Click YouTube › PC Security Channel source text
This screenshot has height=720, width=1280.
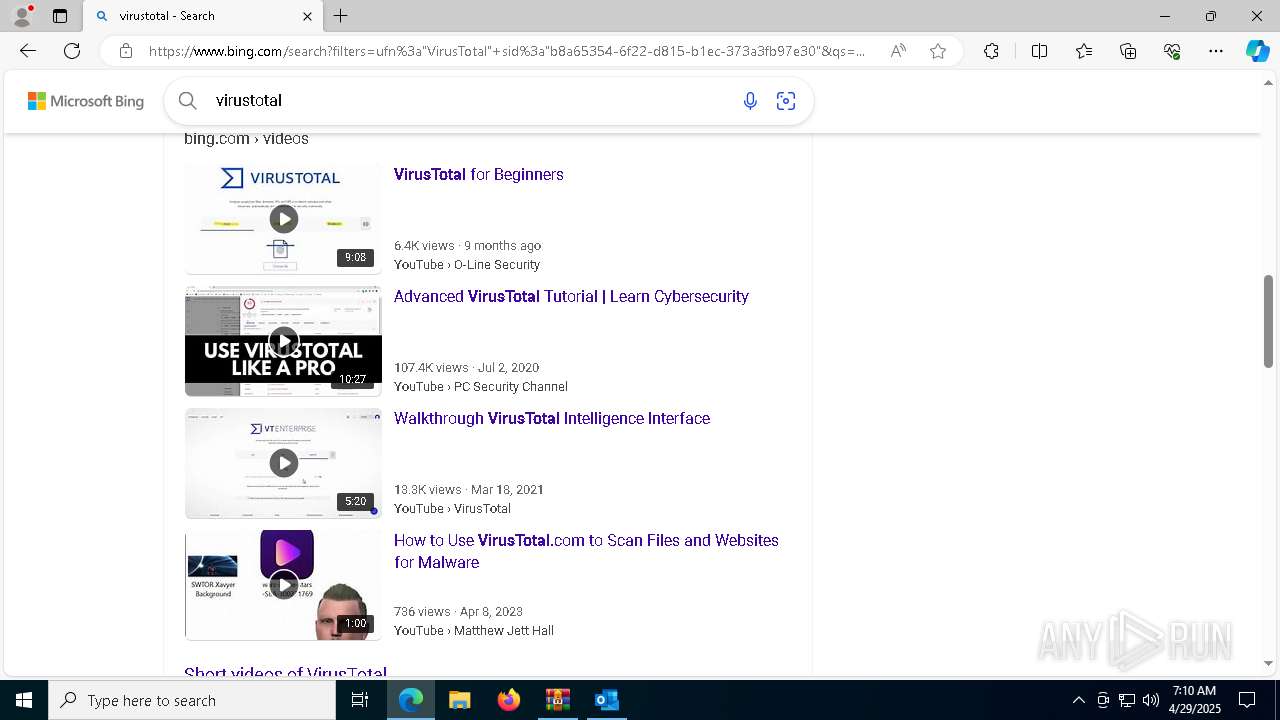481,387
